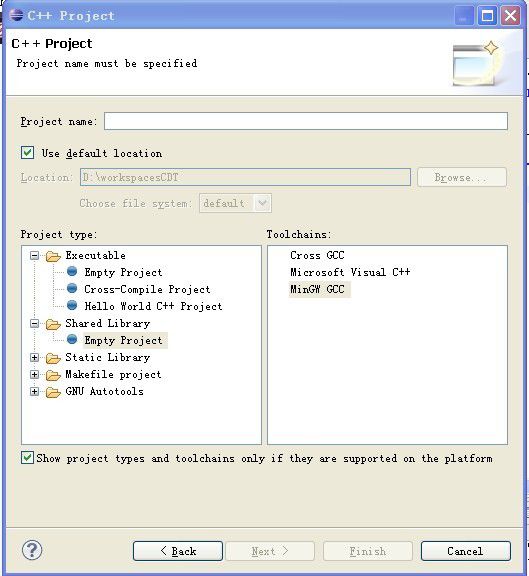Click the Back button
The height and width of the screenshot is (576, 529).
[178, 551]
